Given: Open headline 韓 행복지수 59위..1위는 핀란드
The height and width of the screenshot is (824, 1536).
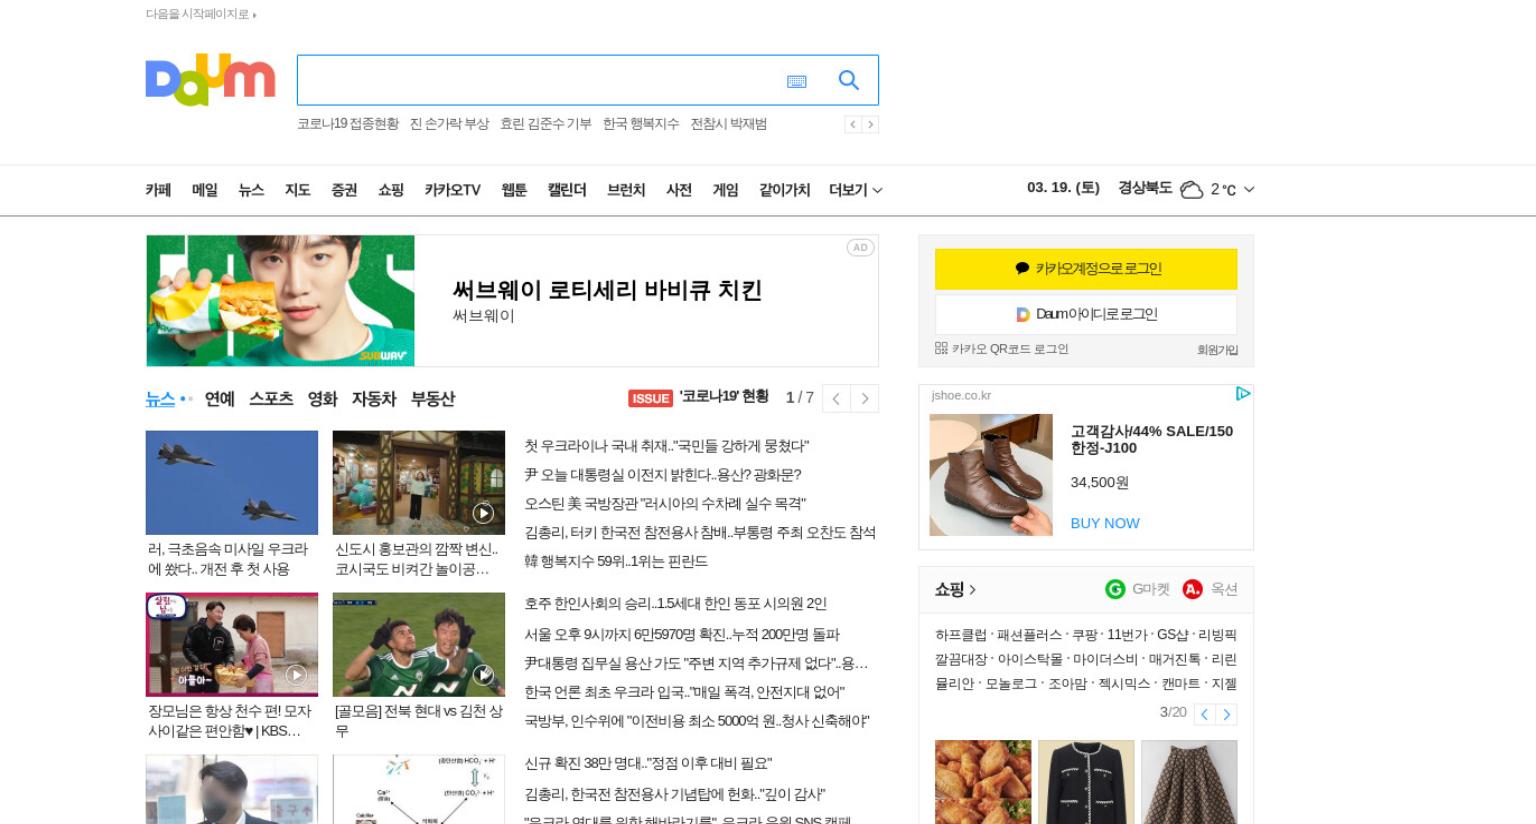Looking at the screenshot, I should coord(616,562).
